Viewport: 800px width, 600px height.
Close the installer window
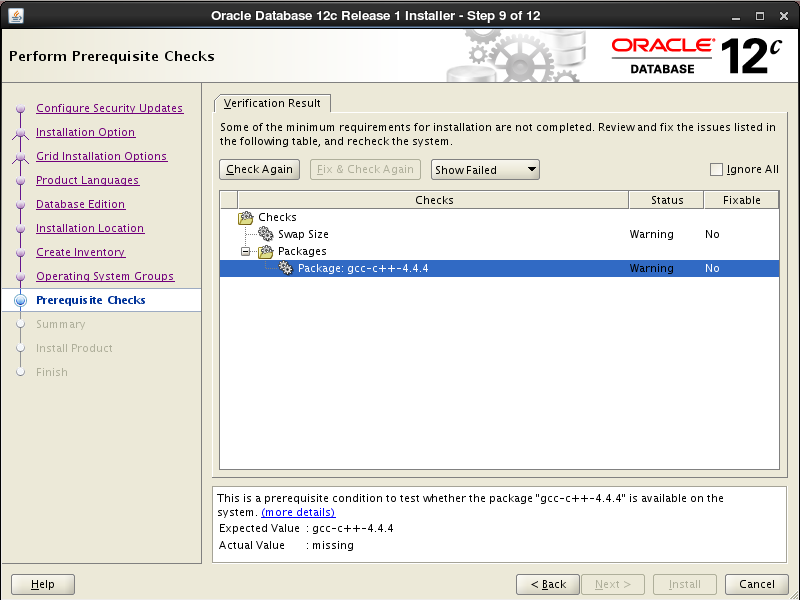[784, 16]
